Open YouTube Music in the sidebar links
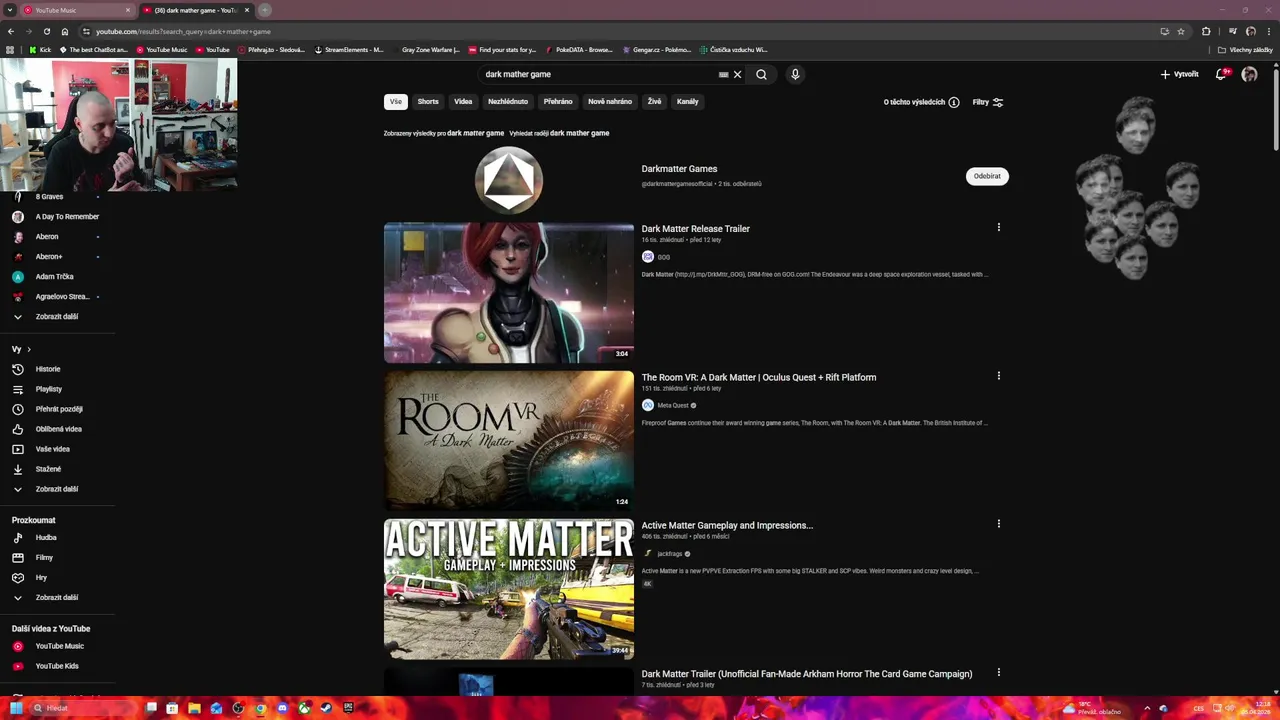Viewport: 1280px width, 720px height. click(59, 646)
